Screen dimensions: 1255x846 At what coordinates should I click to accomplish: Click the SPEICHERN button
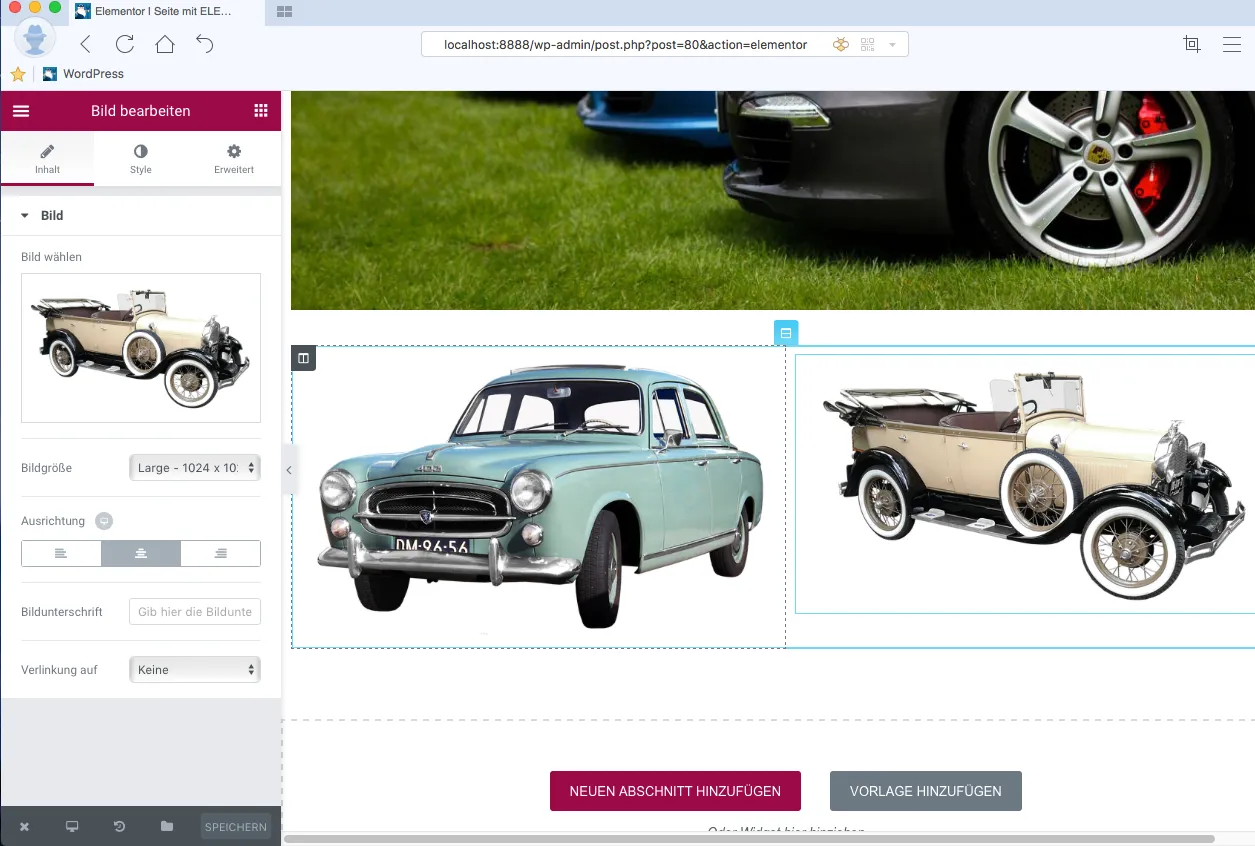point(236,827)
